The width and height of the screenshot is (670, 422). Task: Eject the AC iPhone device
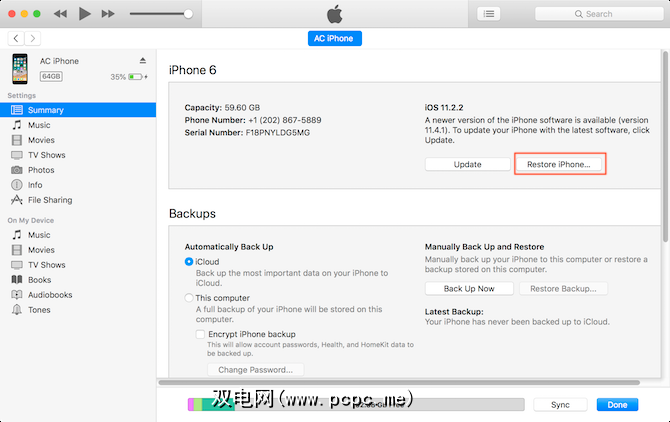143,61
